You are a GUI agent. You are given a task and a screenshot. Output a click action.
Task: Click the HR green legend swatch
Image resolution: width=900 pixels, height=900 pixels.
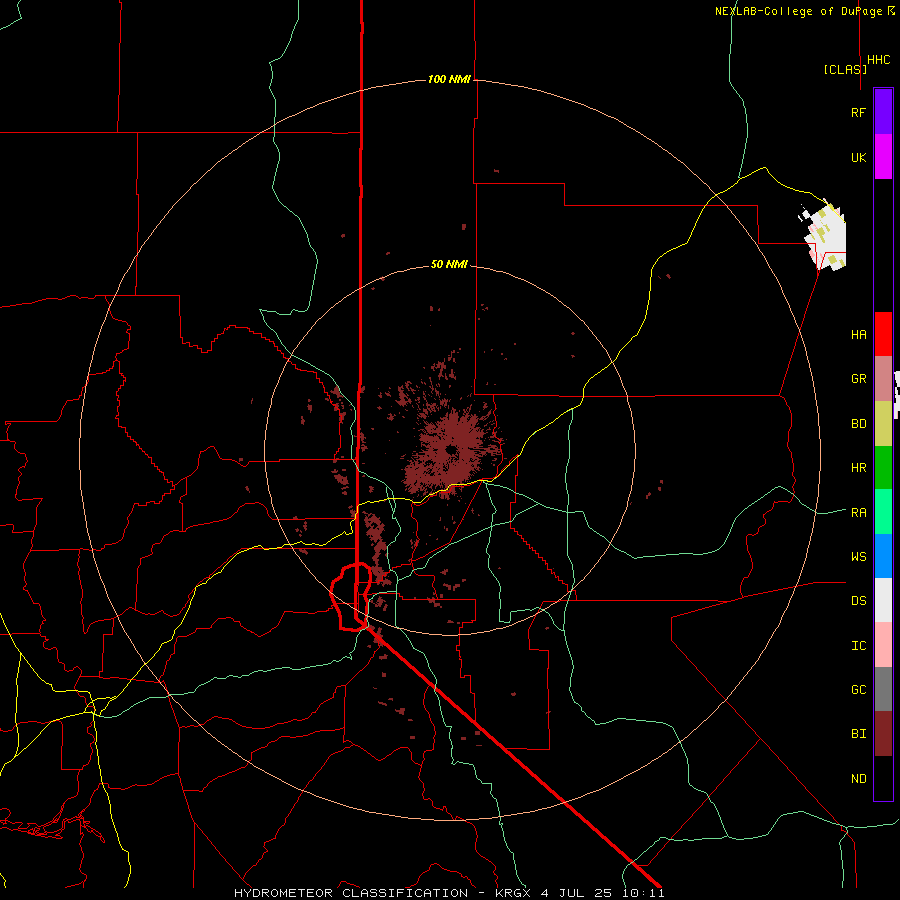click(x=883, y=468)
